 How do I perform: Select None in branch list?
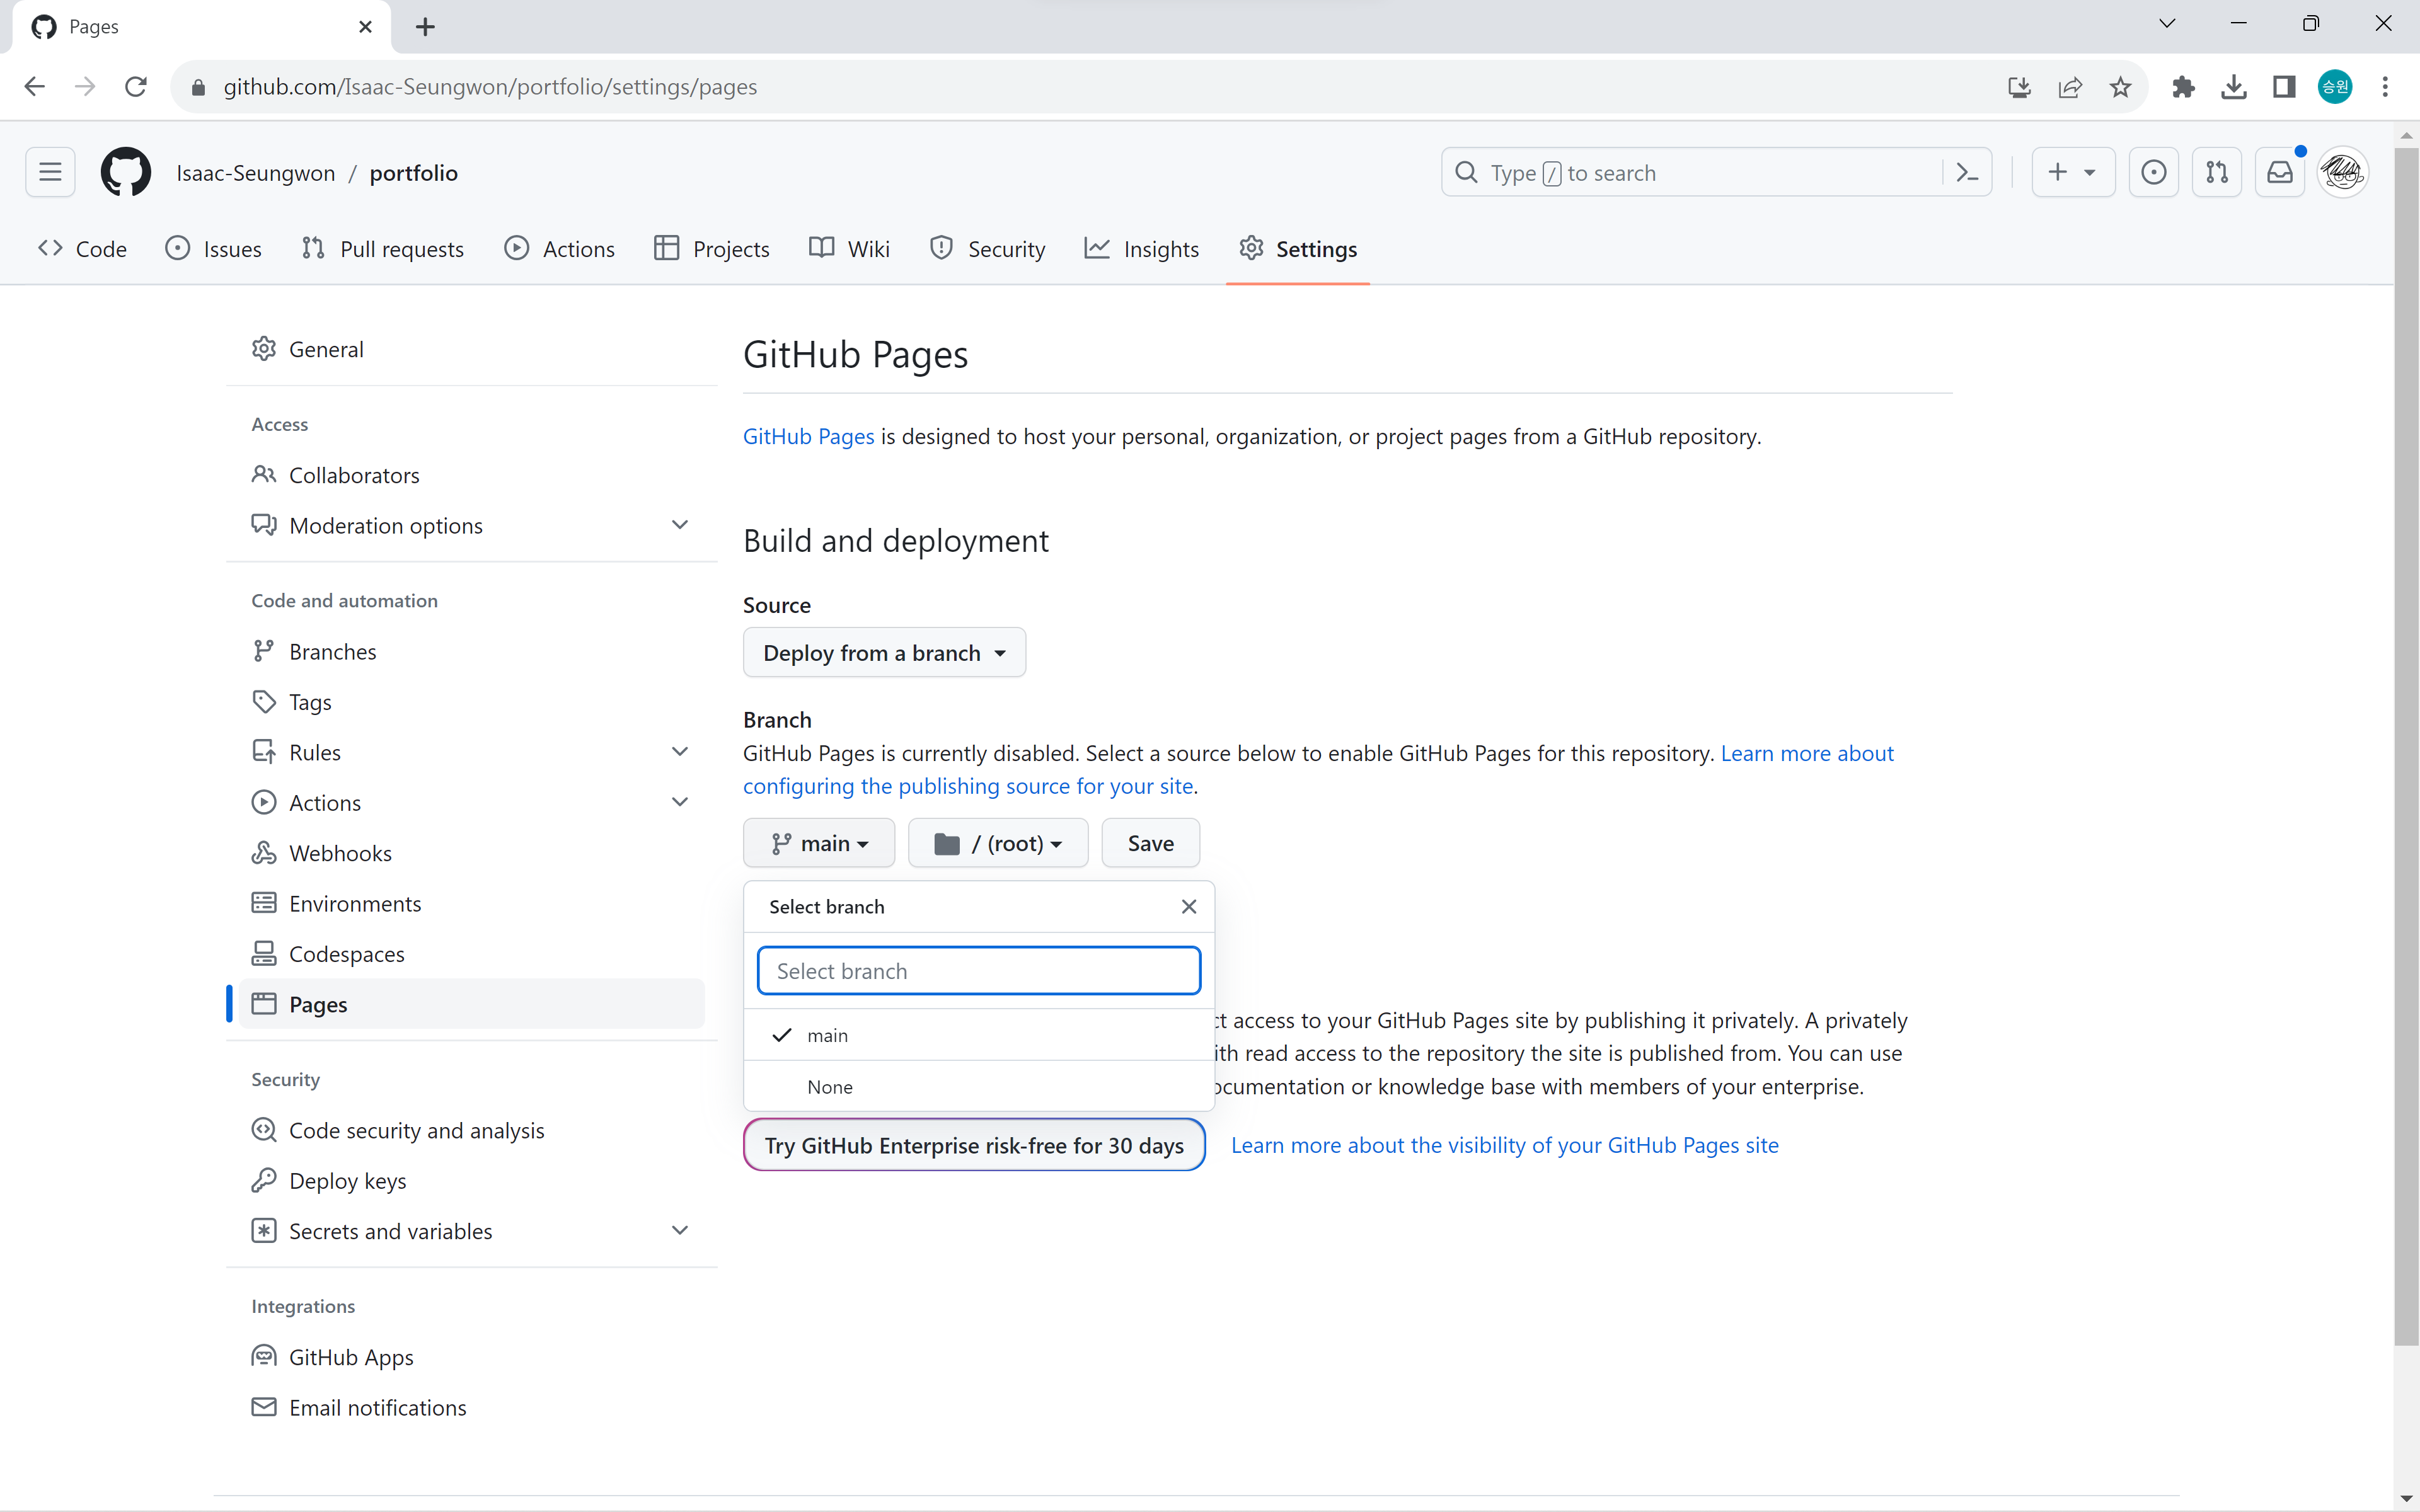pos(830,1087)
